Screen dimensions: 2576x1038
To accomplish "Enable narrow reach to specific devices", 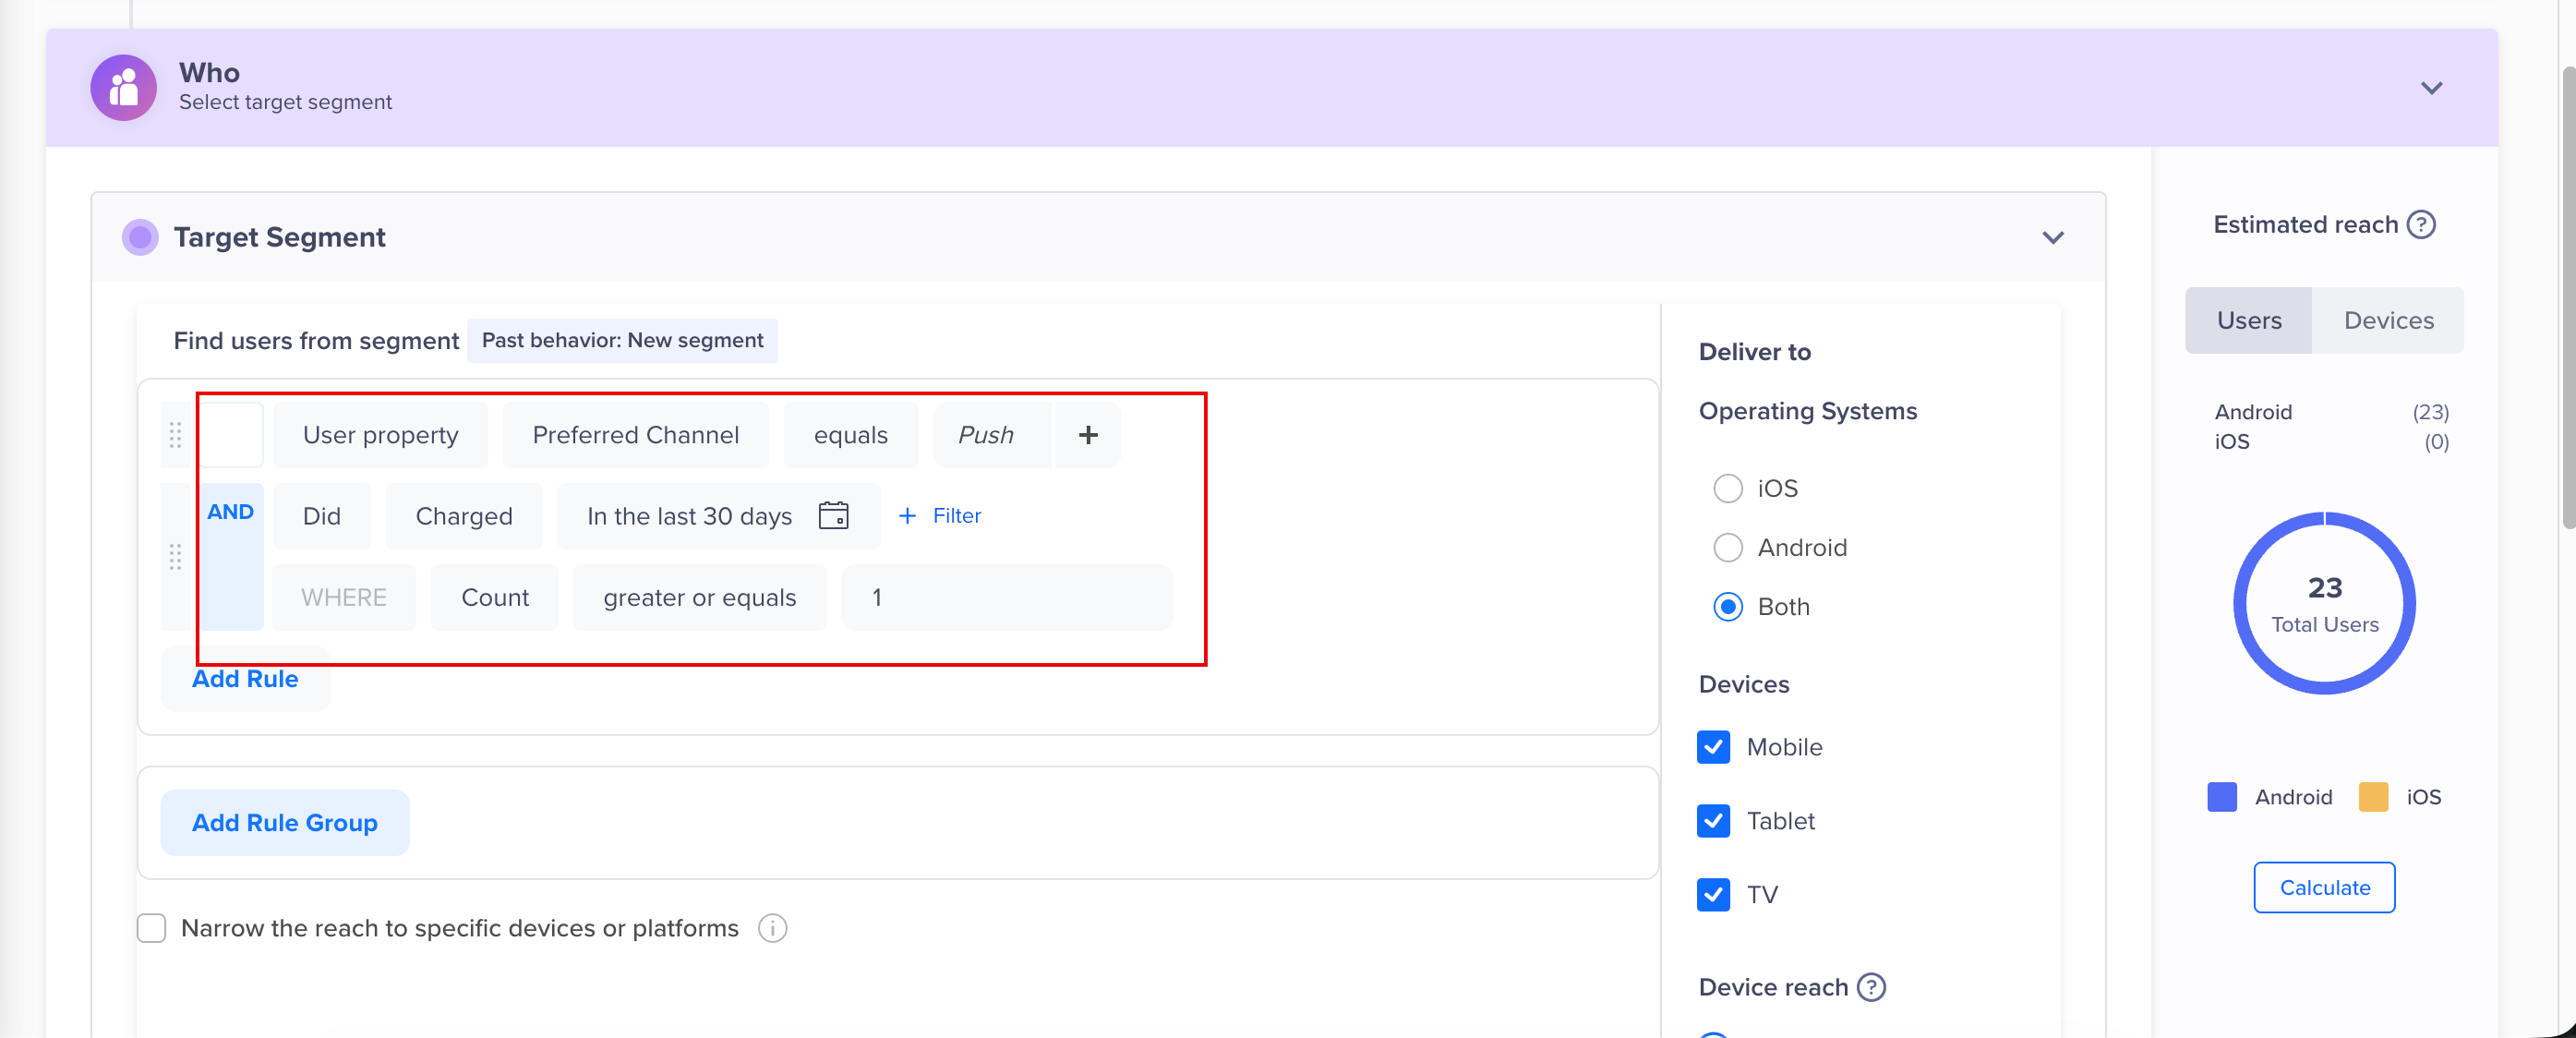I will pyautogui.click(x=151, y=928).
